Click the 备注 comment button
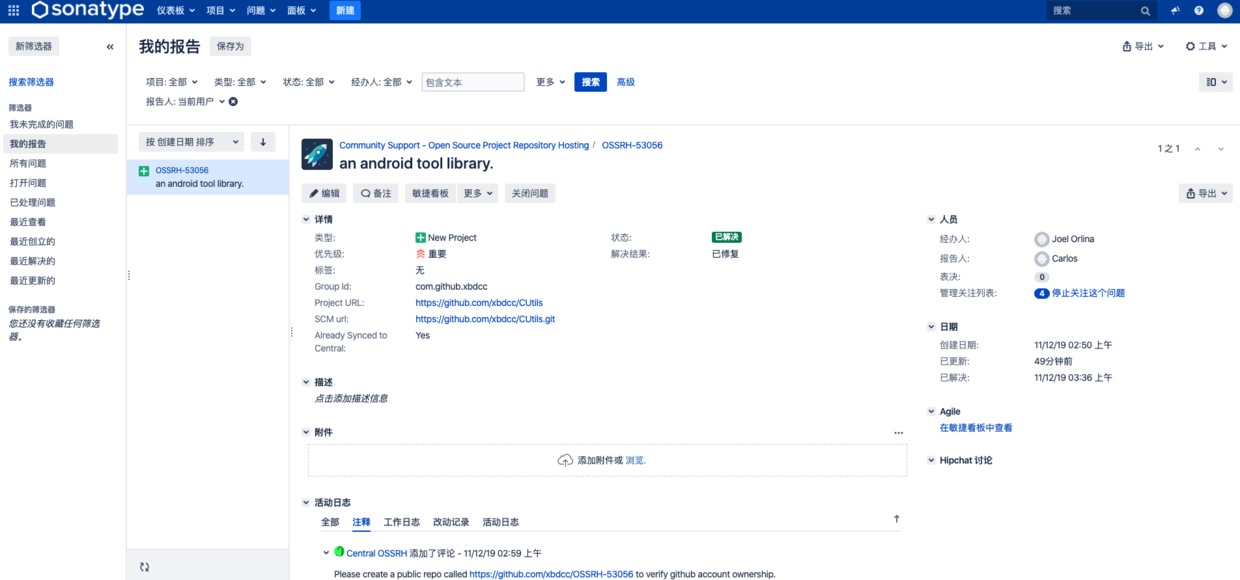The image size is (1240, 580). click(x=376, y=194)
